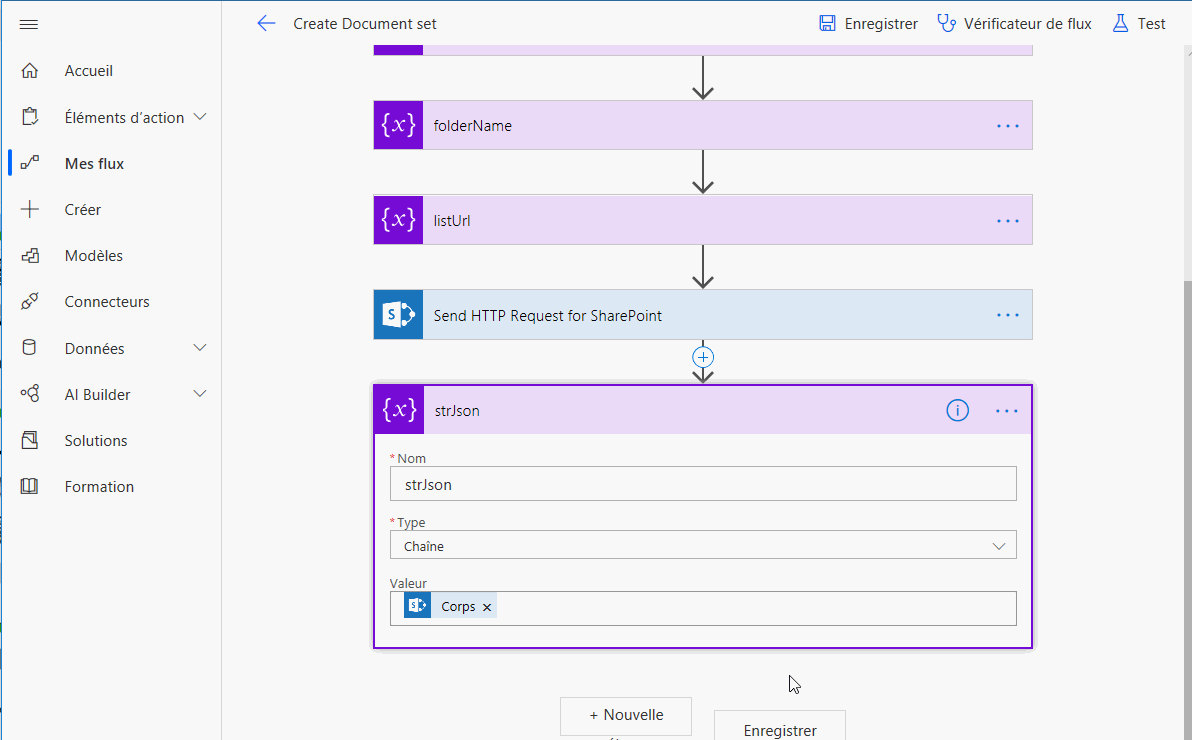Click the Connecteurs plug icon

coord(30,302)
